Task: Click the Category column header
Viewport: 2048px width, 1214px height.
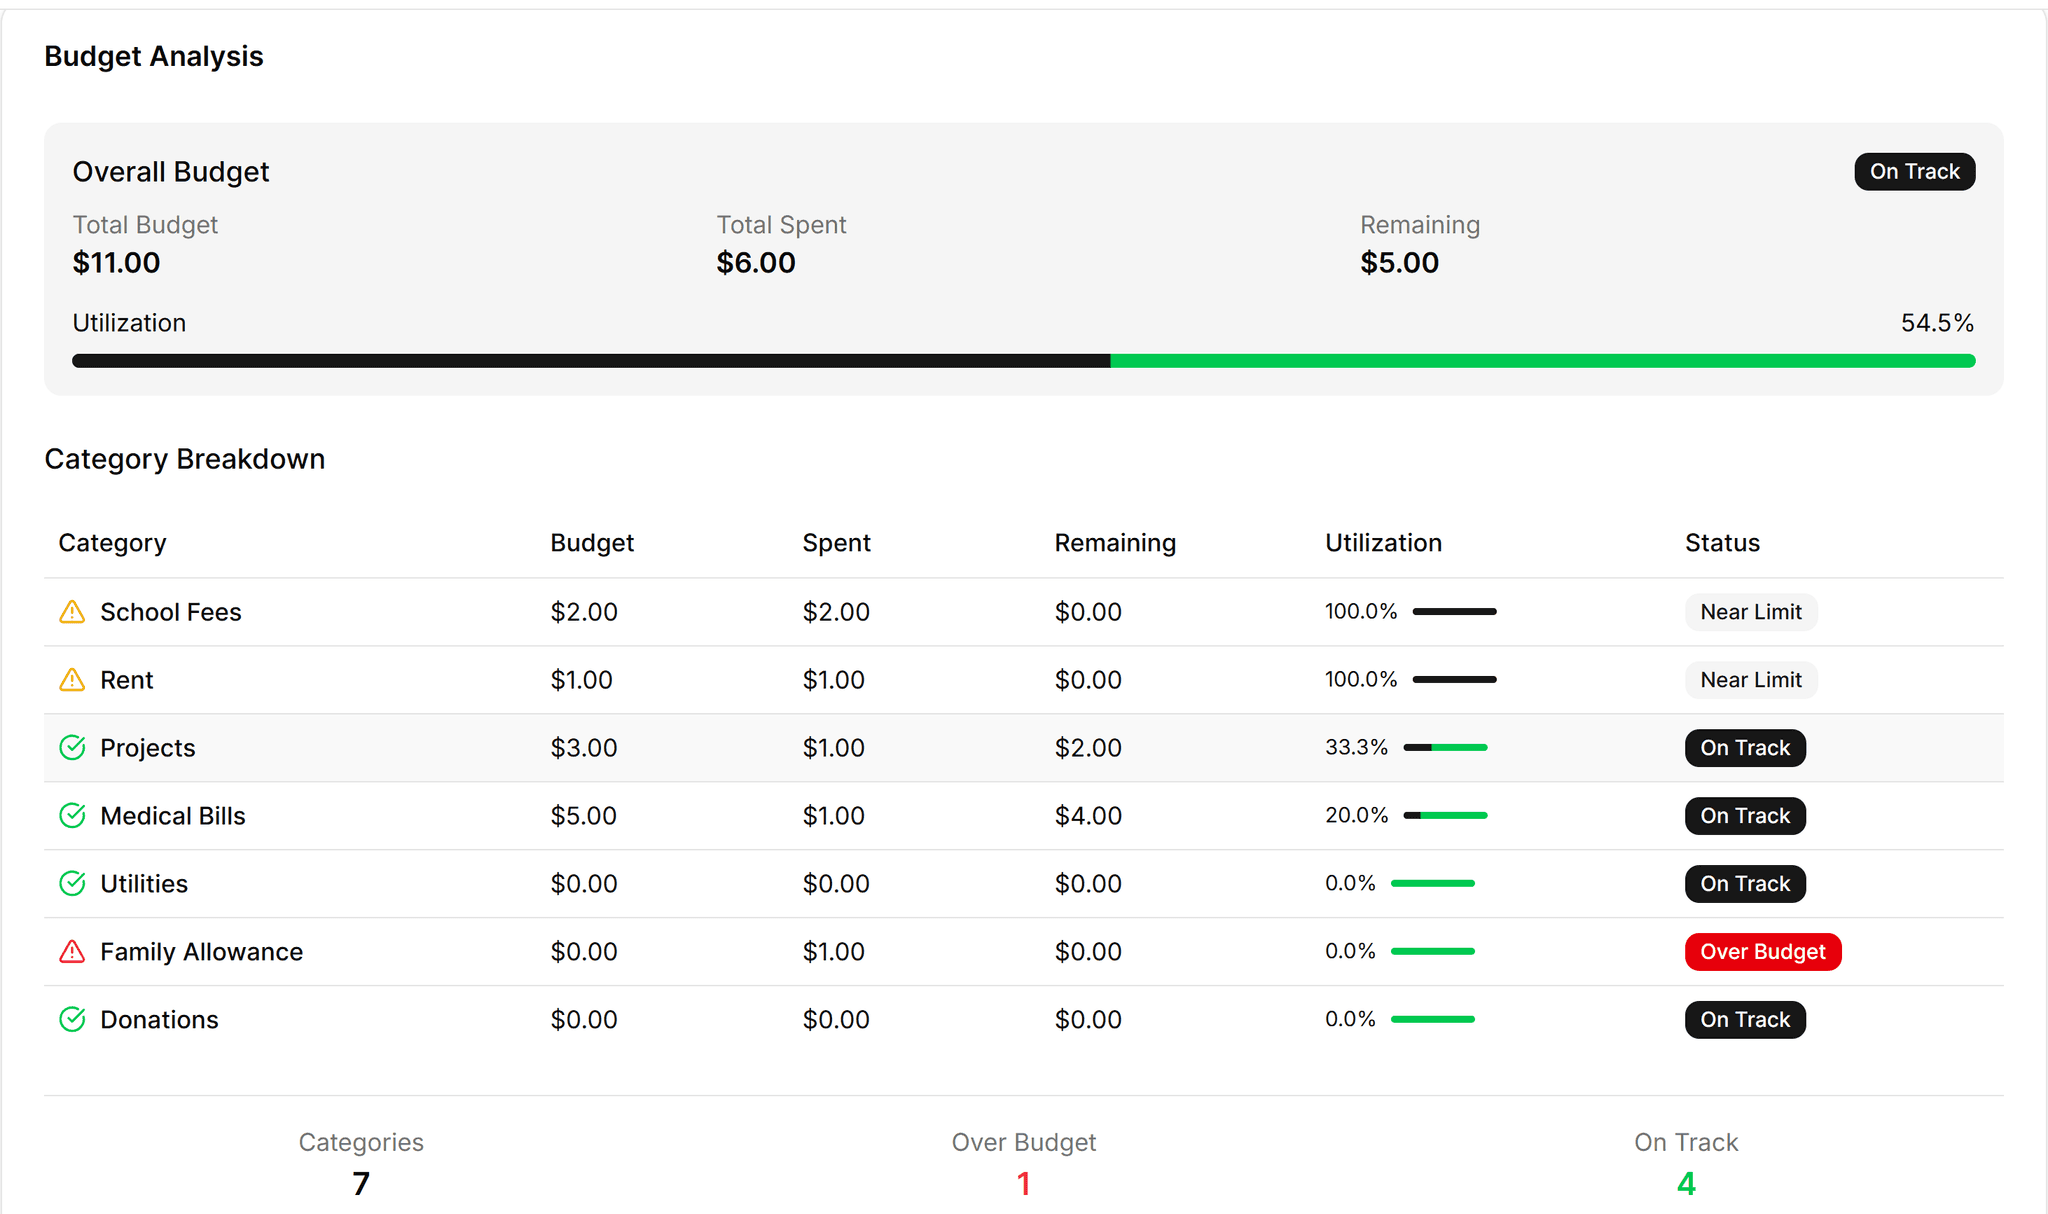Action: tap(112, 543)
